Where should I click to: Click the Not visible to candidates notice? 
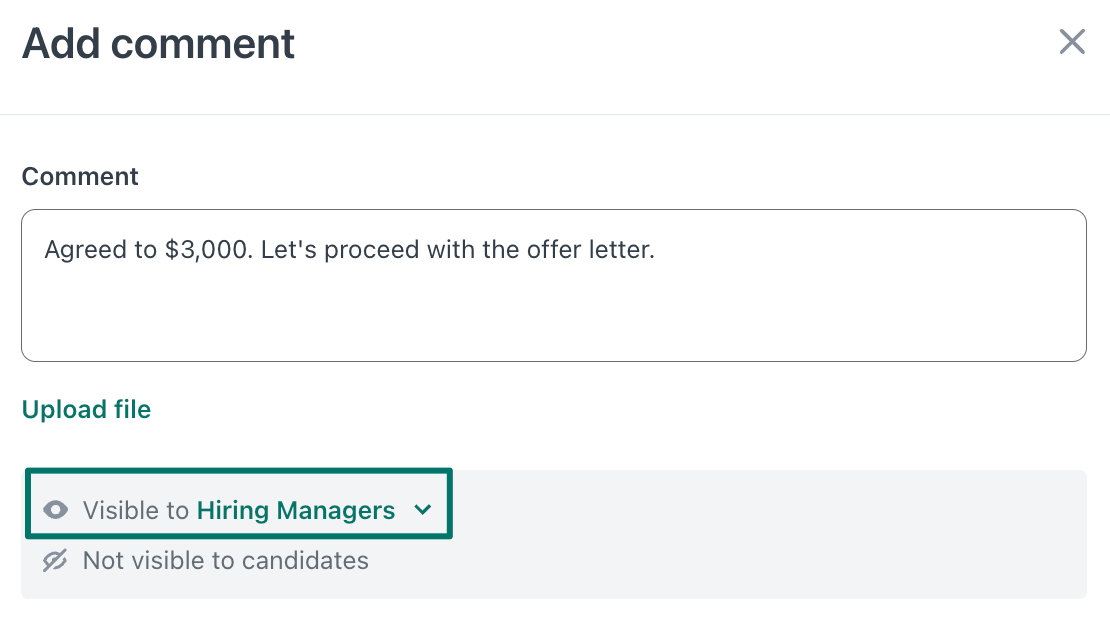(206, 561)
